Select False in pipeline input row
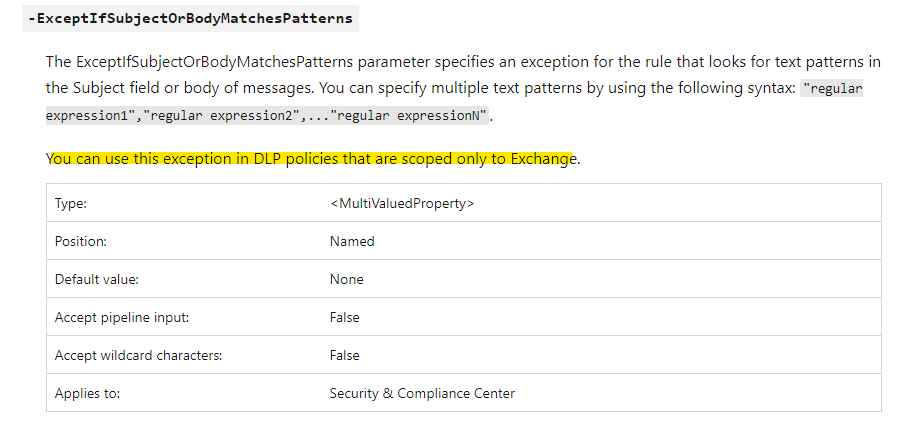The height and width of the screenshot is (435, 907). [344, 318]
